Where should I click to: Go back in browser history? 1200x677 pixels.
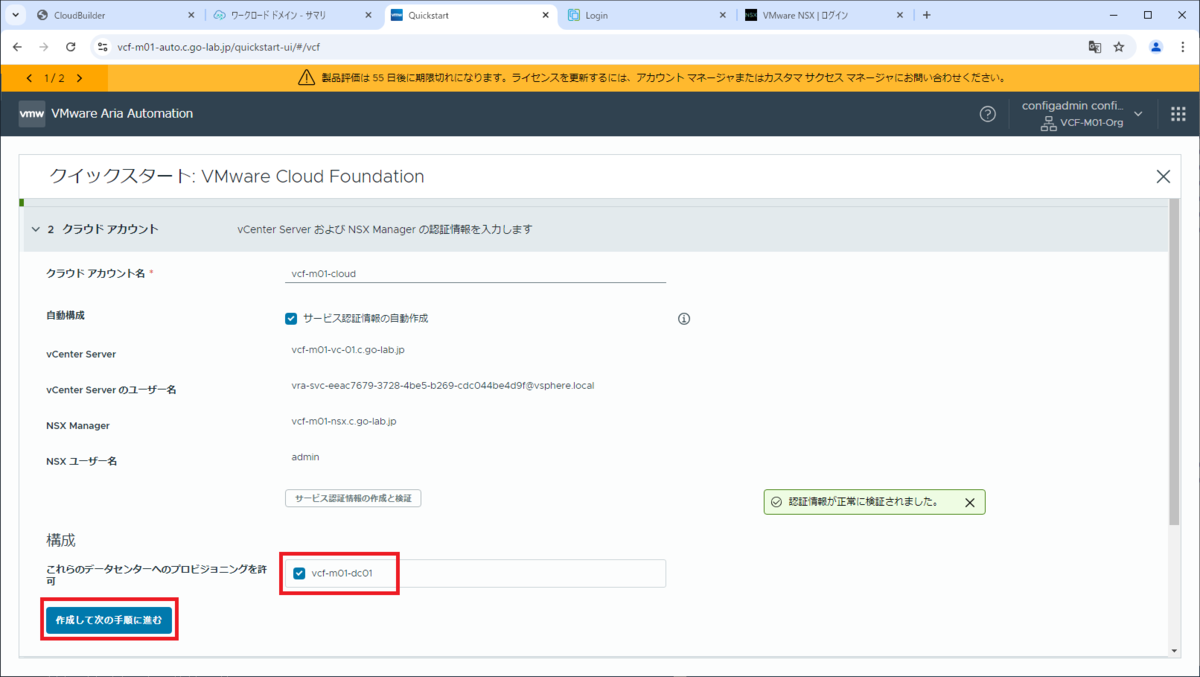tap(17, 46)
